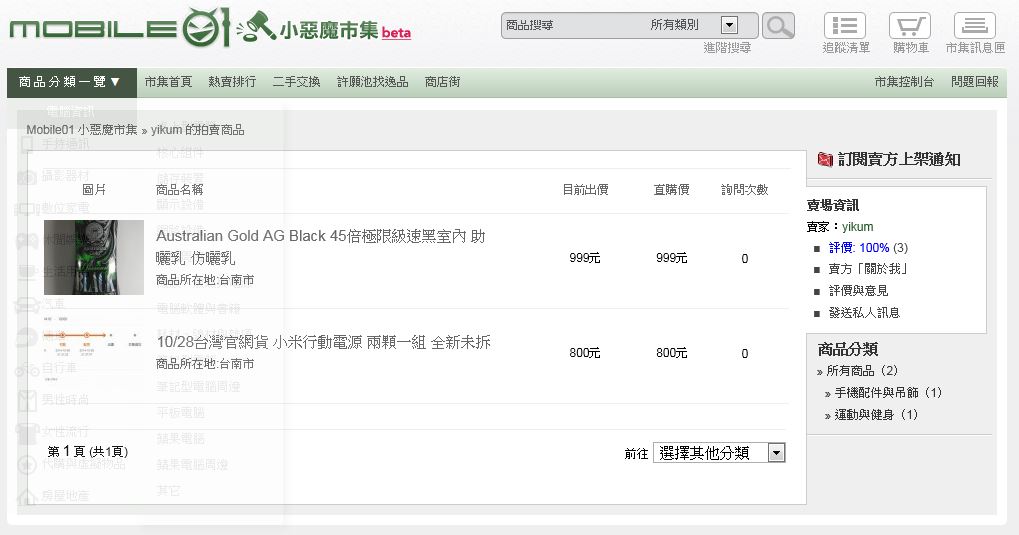The image size is (1019, 535).
Task: Open the 所有類別 search category dropdown
Action: click(x=729, y=25)
